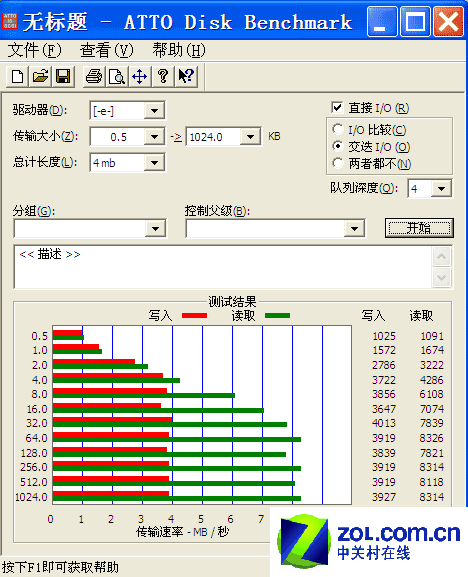Open the 1024.0 maximum transfer size dropdown
Viewport: 468px width, 577px height.
point(250,137)
